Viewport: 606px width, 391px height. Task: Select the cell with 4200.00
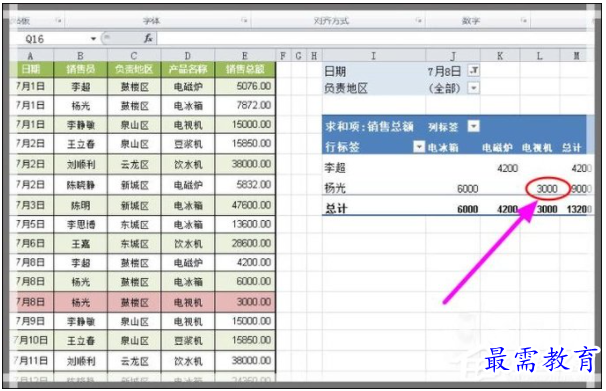[x=245, y=263]
